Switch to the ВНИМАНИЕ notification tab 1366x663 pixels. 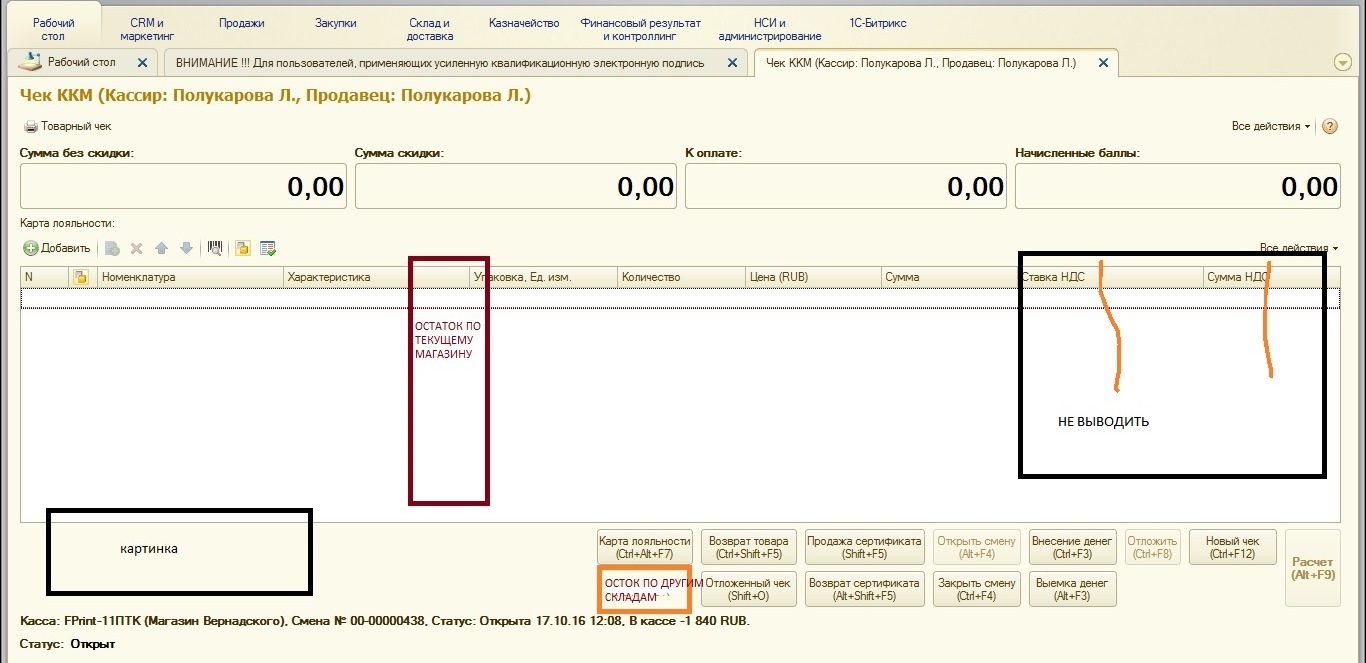(440, 62)
